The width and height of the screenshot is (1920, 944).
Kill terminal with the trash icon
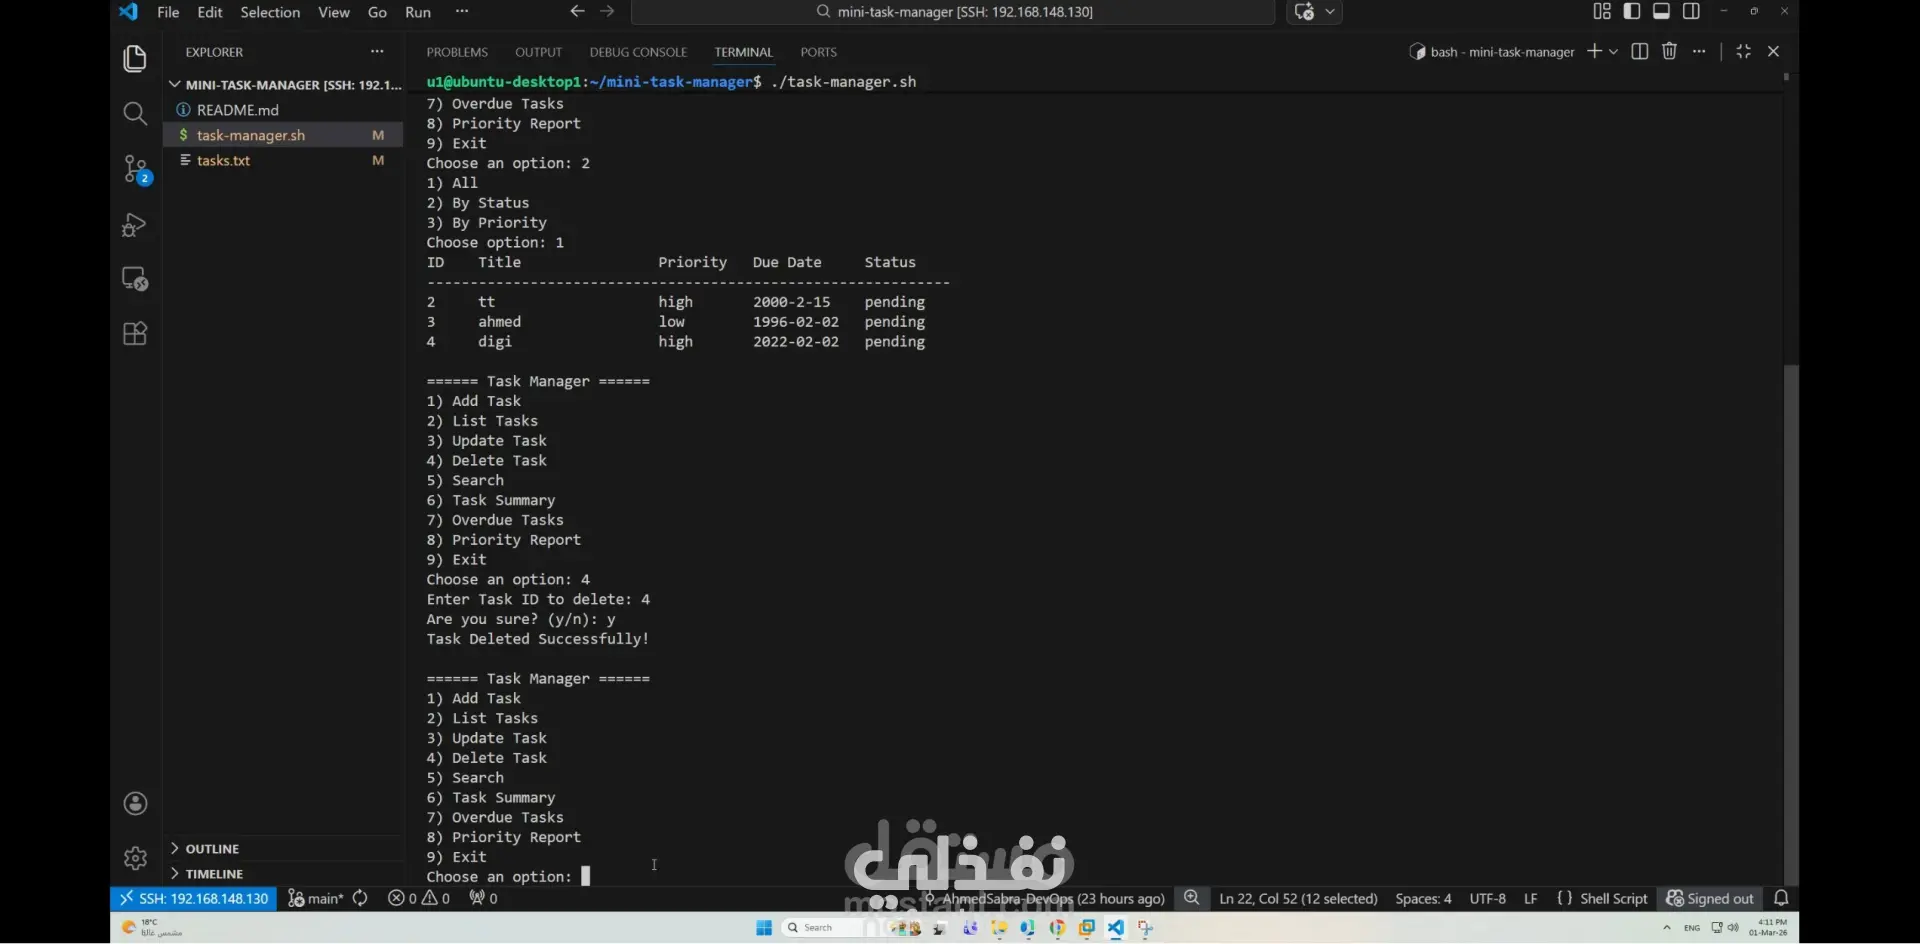(x=1669, y=51)
